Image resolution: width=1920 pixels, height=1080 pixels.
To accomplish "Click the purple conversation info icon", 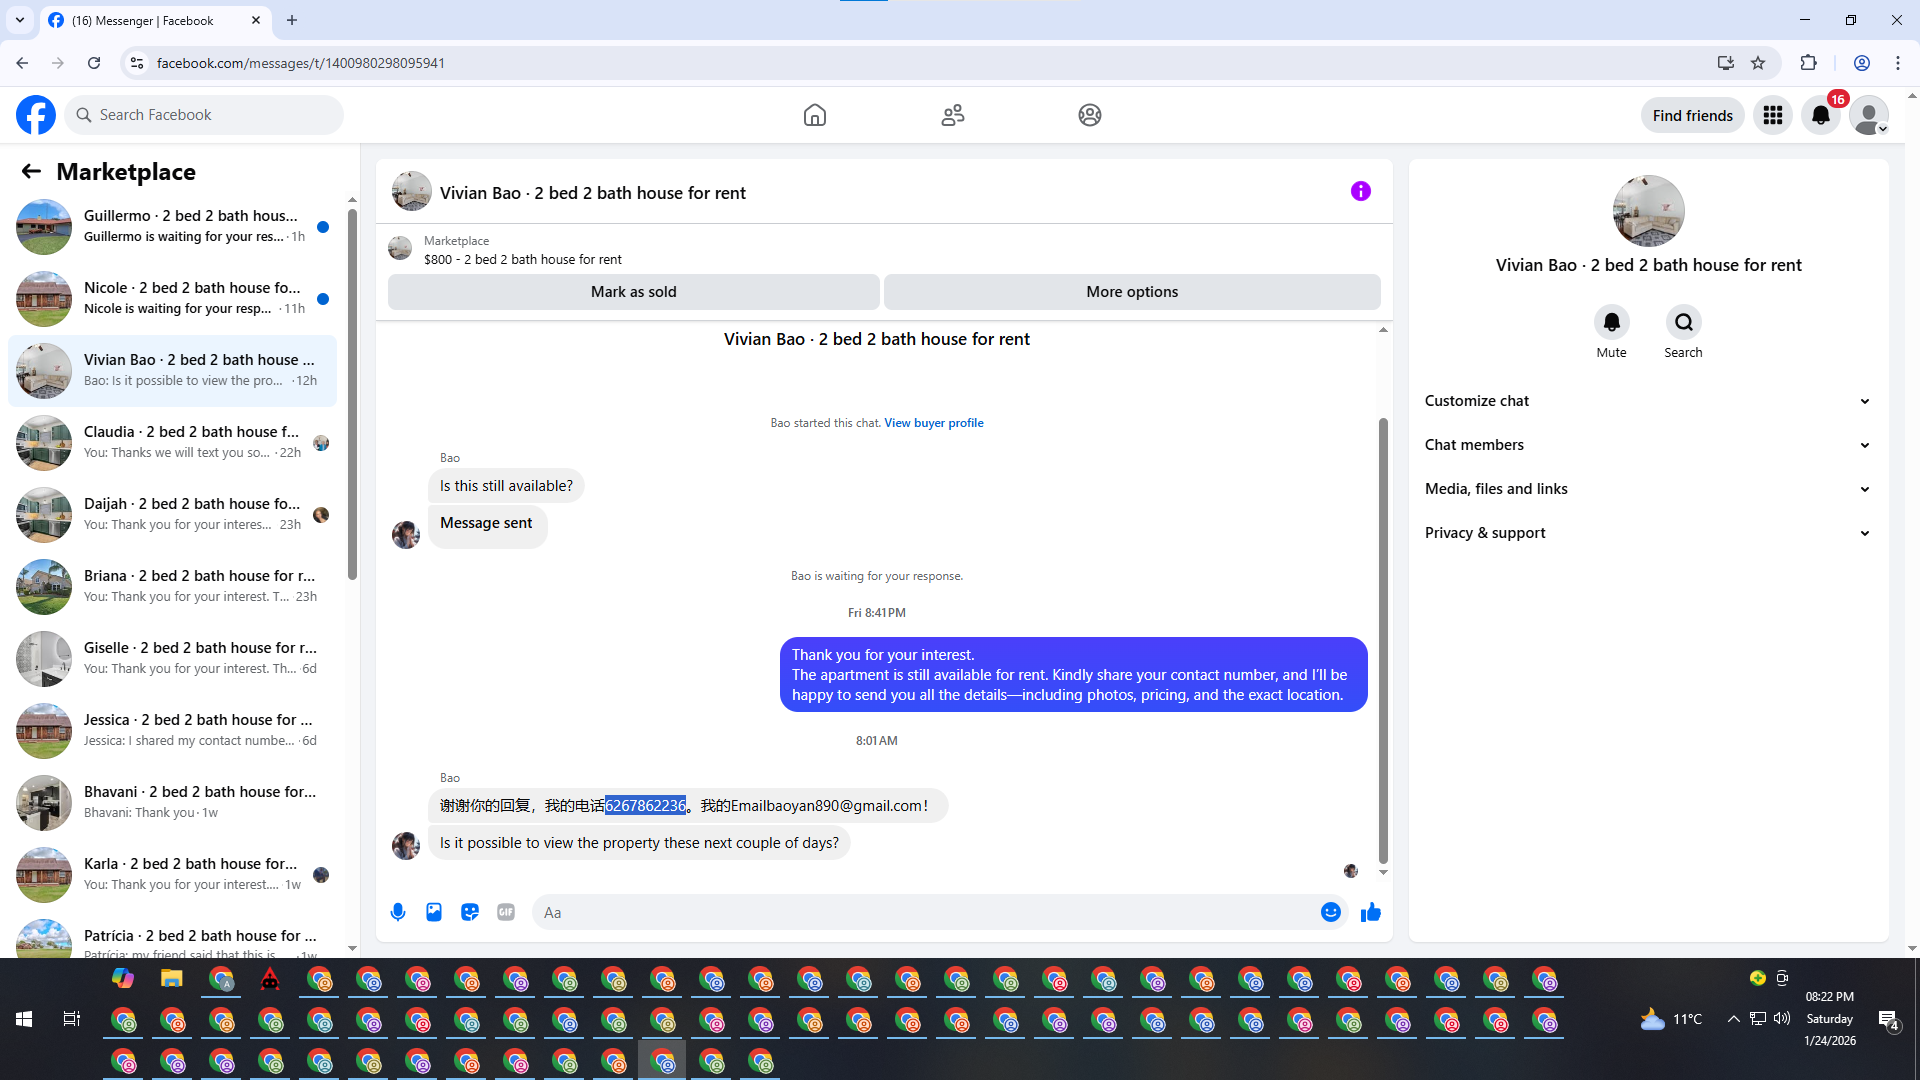I will coord(1360,191).
